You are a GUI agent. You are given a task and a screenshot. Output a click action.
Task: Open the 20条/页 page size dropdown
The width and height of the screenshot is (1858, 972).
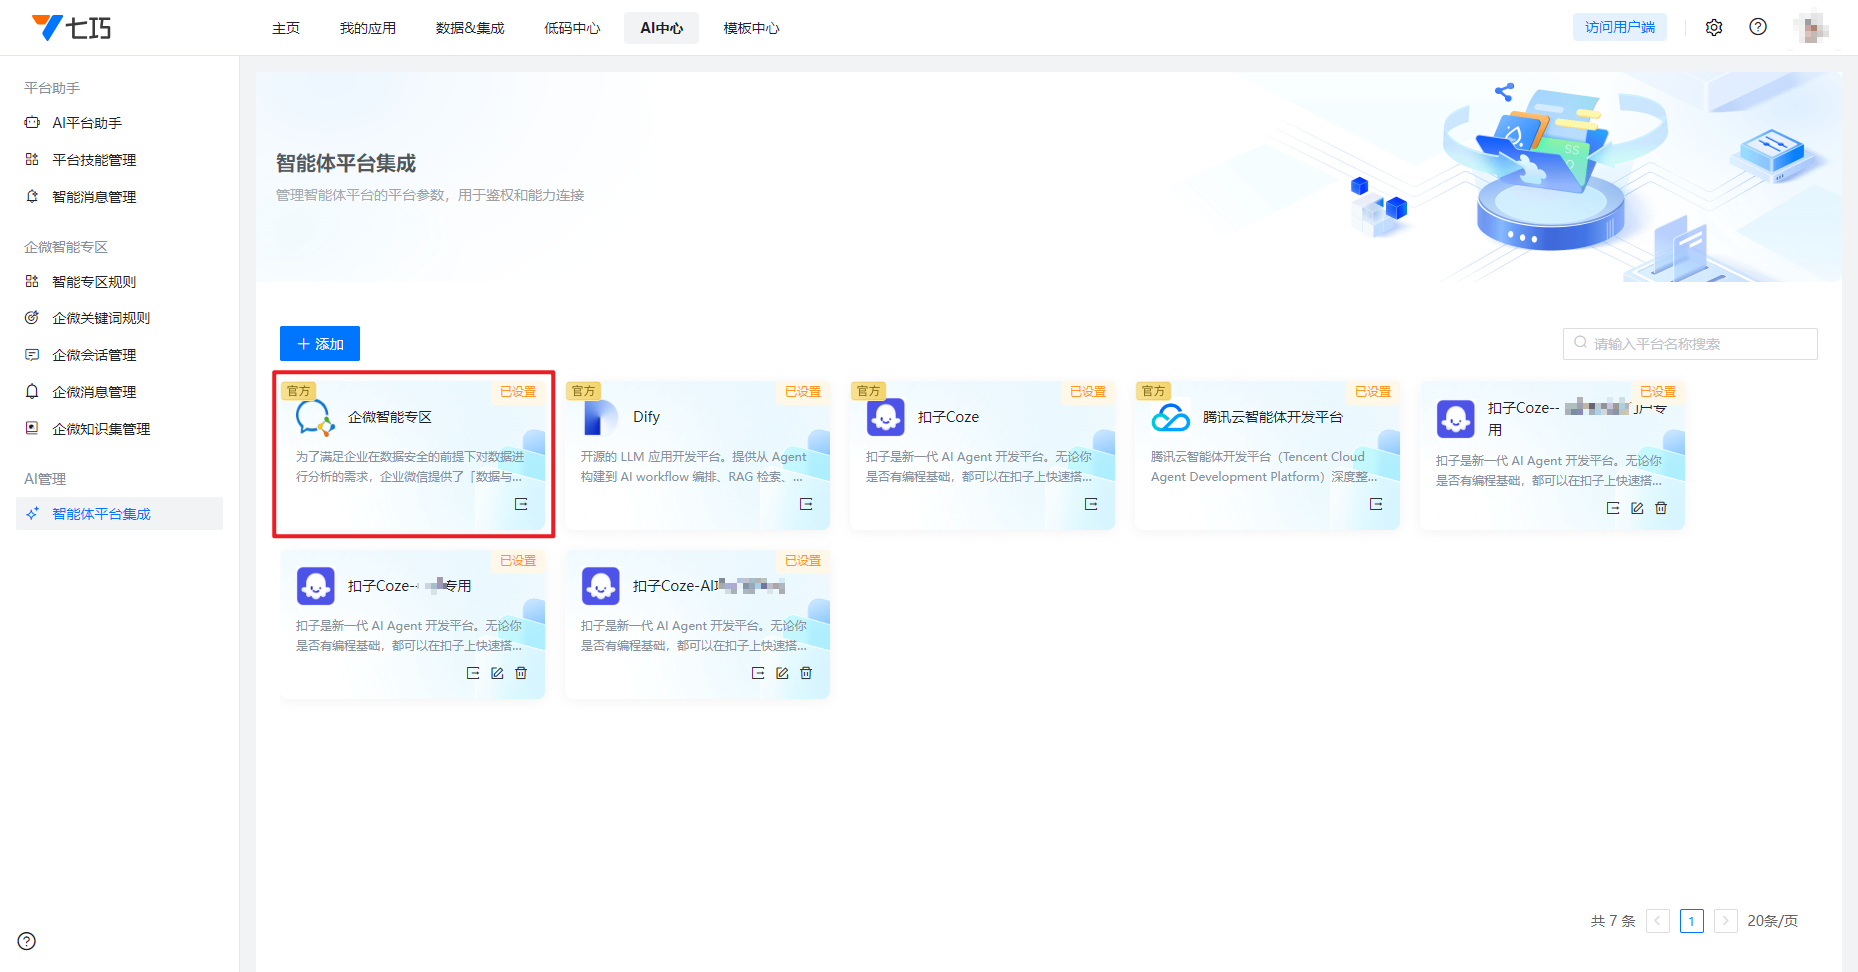[1772, 921]
